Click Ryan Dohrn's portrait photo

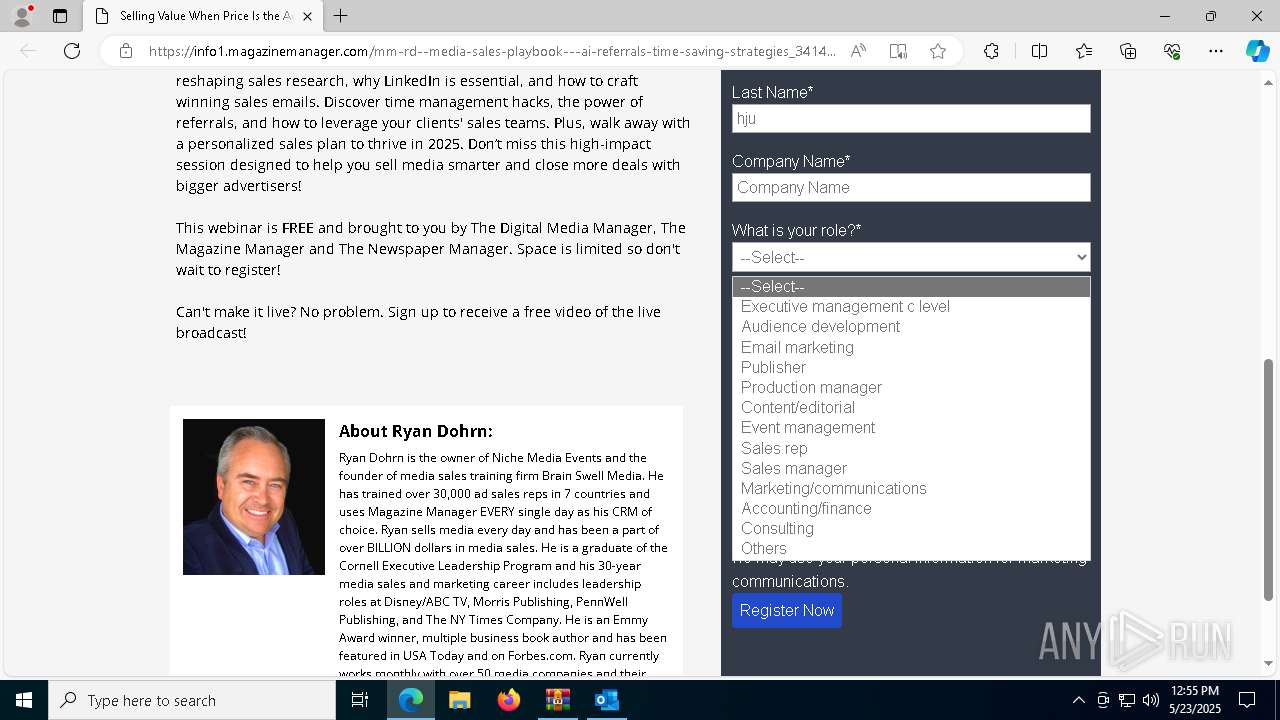(254, 497)
